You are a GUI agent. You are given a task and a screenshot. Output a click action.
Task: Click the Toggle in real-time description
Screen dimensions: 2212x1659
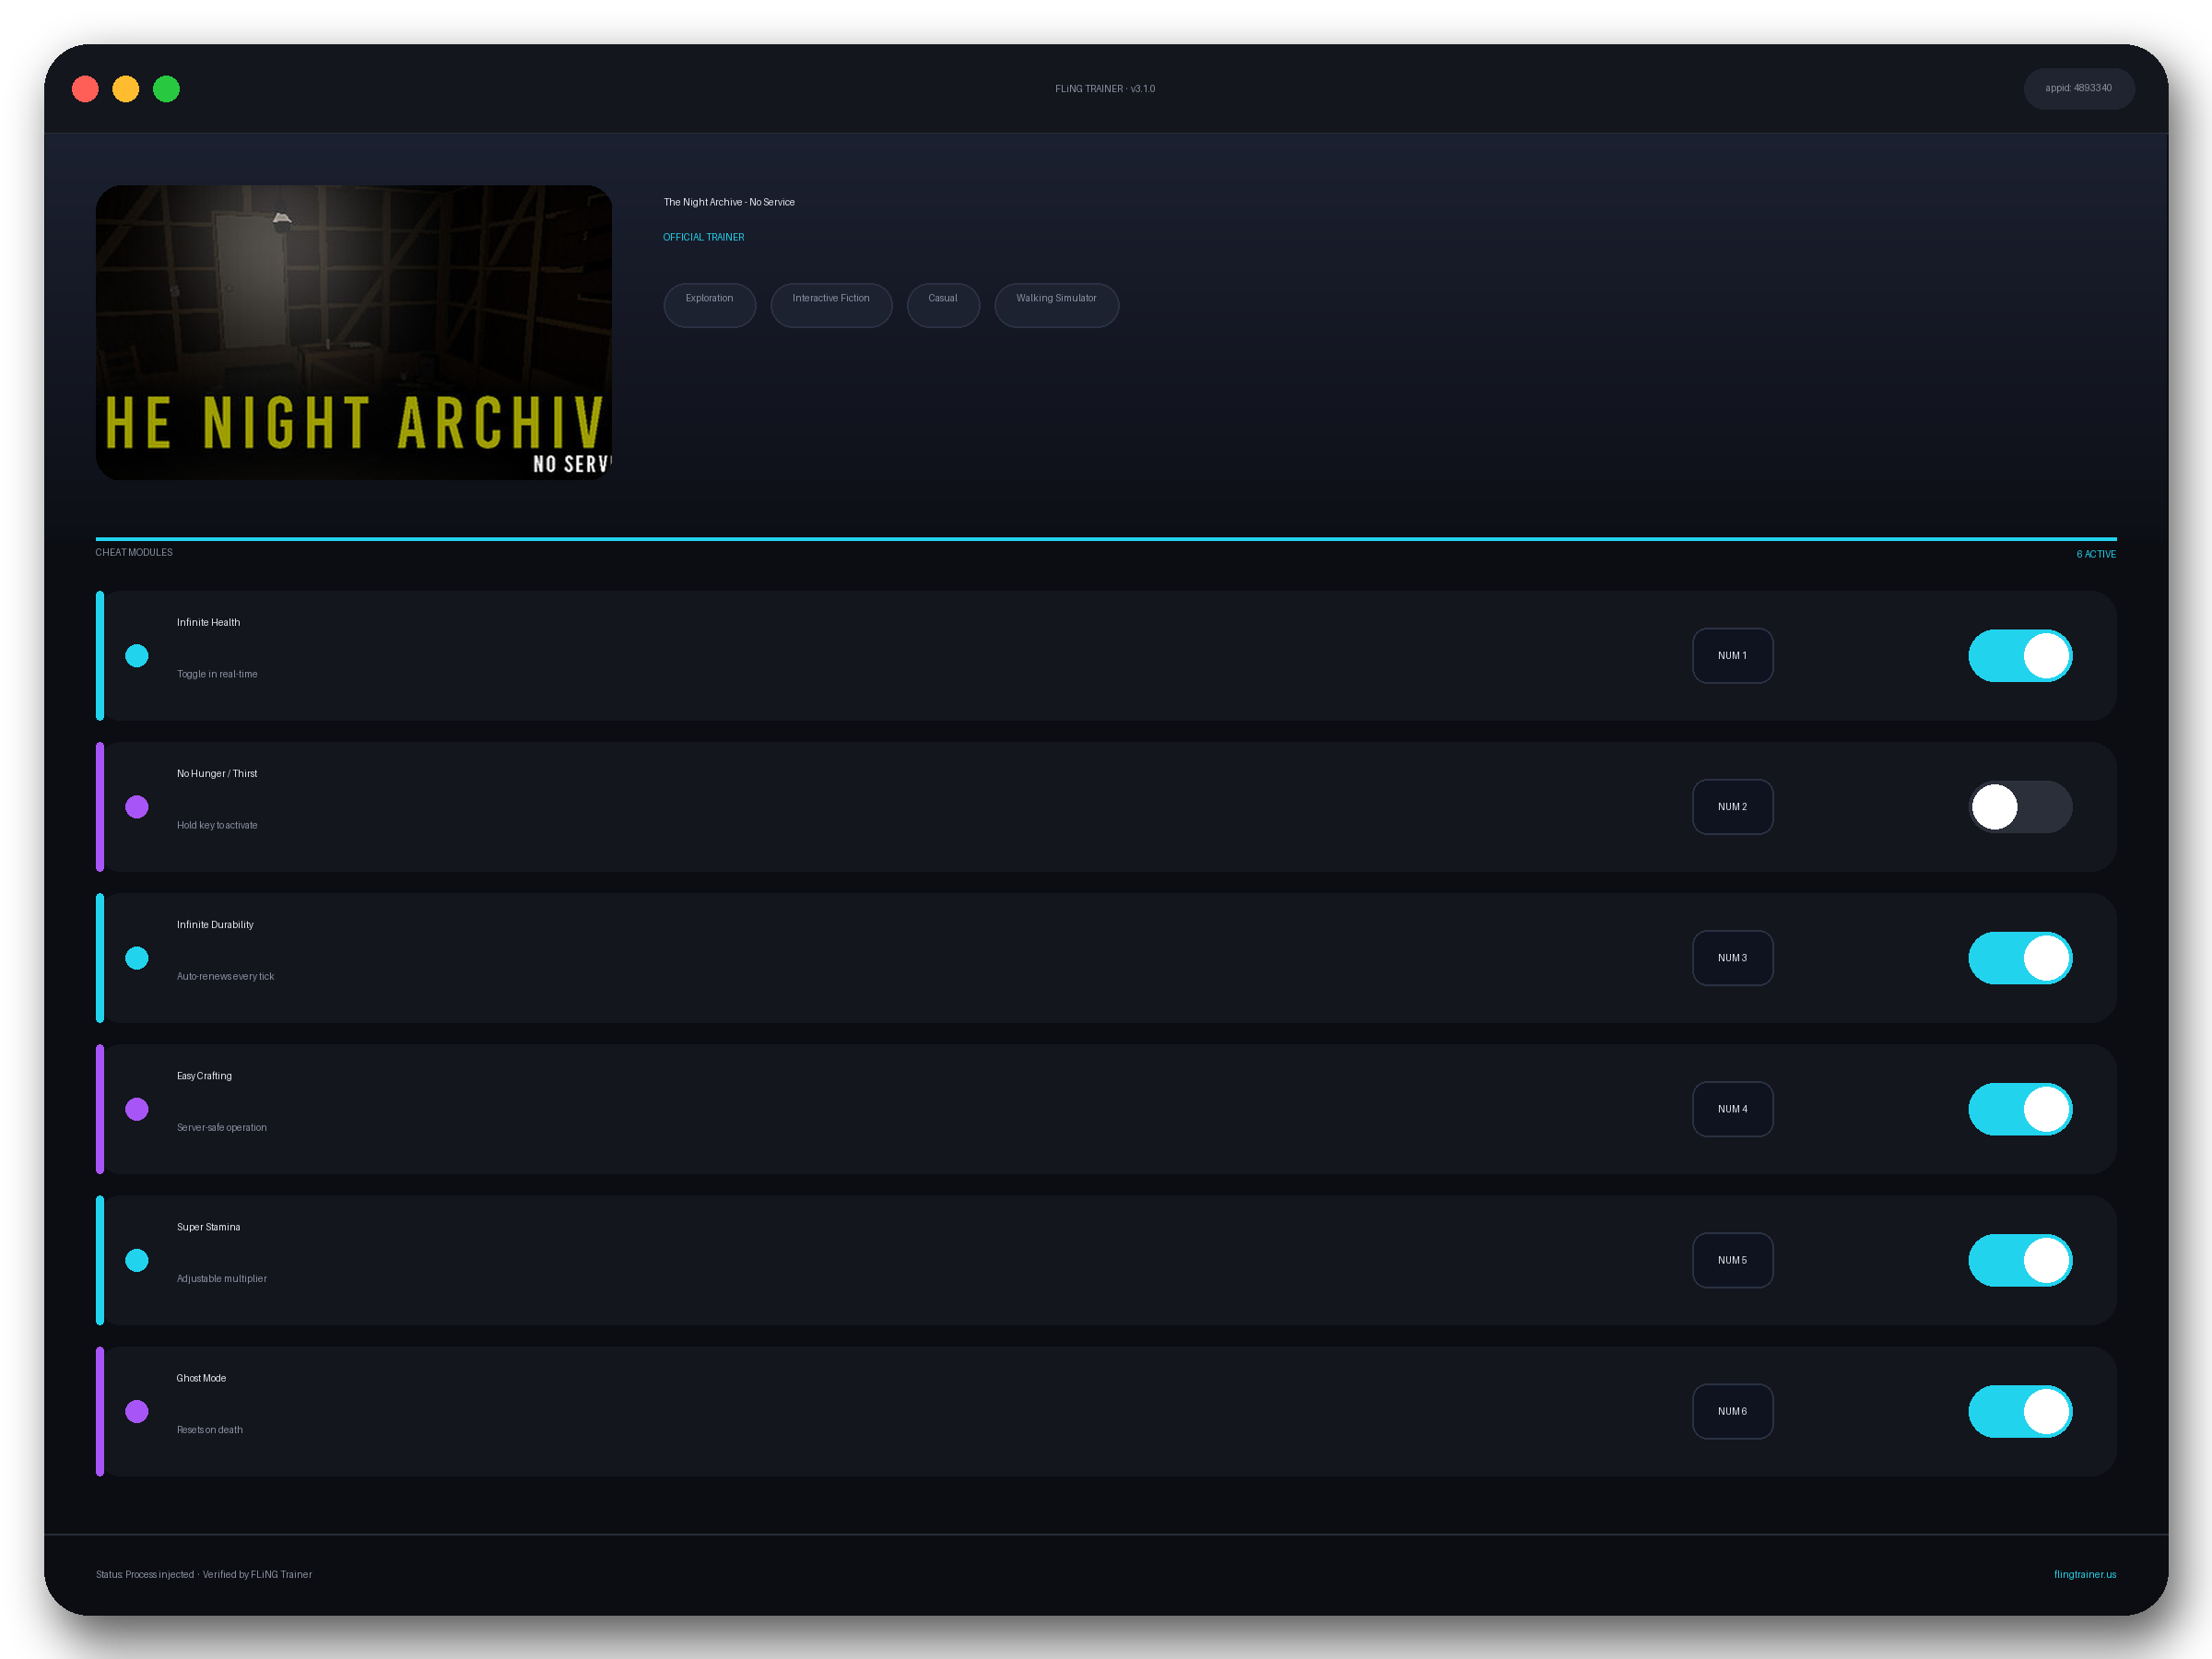[217, 674]
